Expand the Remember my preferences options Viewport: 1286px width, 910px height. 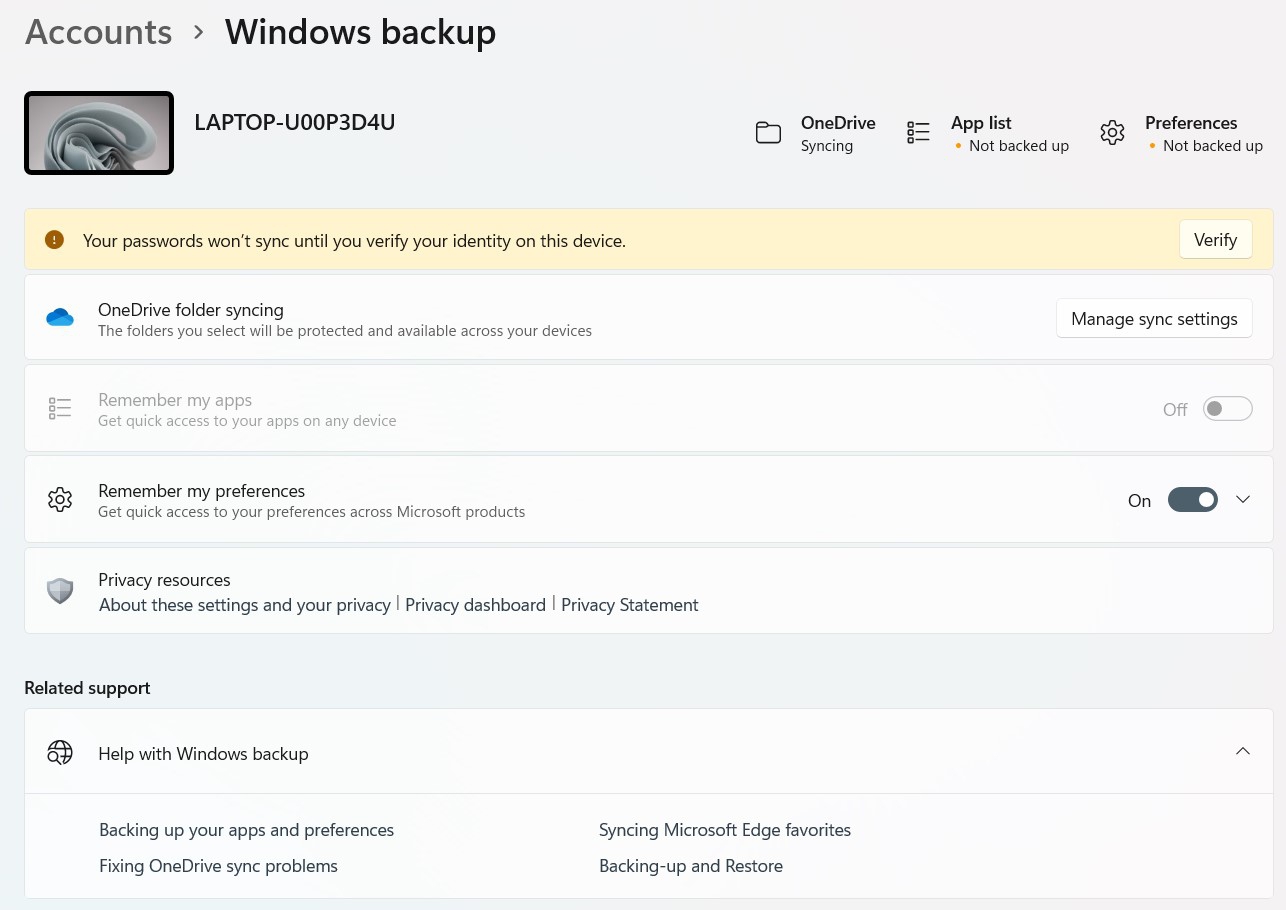tap(1243, 500)
